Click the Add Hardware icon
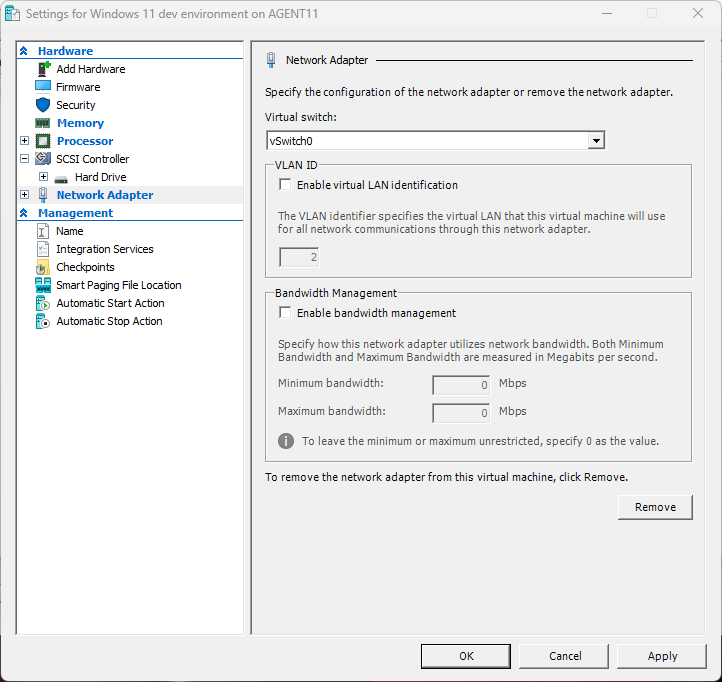Image resolution: width=722 pixels, height=682 pixels. coord(43,69)
